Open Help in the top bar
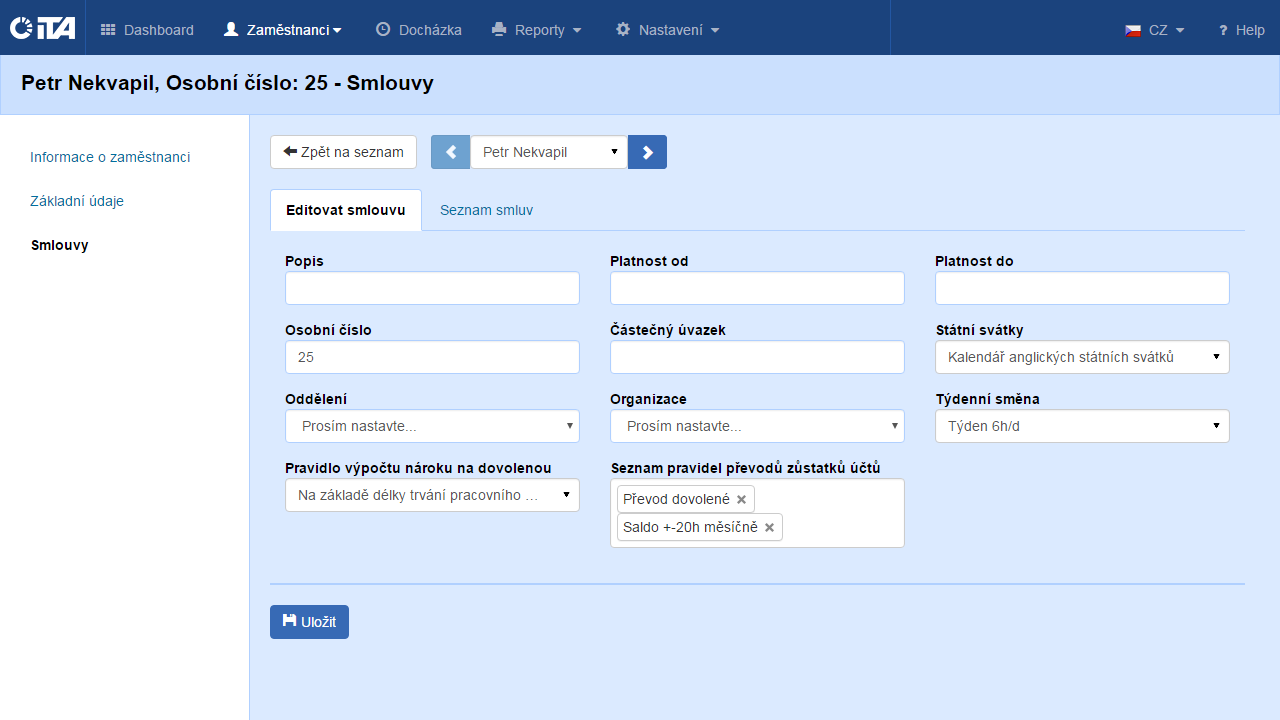Viewport: 1280px width, 720px height. [x=1240, y=30]
